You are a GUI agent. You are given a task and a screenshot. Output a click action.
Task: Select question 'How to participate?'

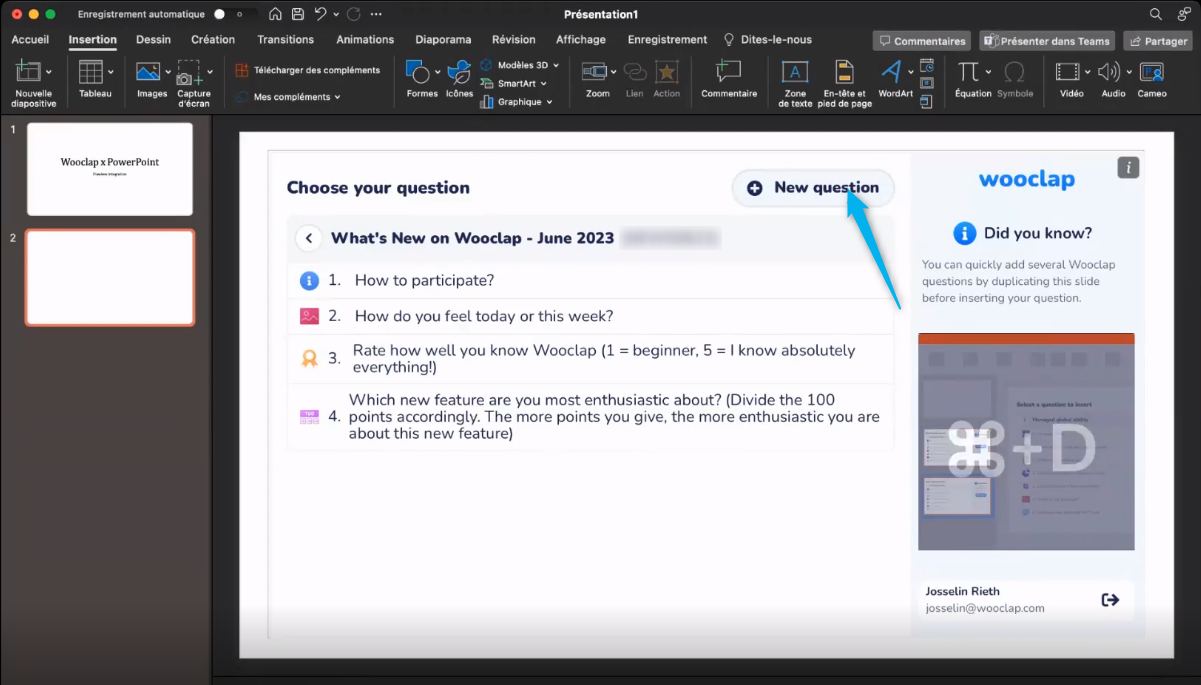(590, 281)
